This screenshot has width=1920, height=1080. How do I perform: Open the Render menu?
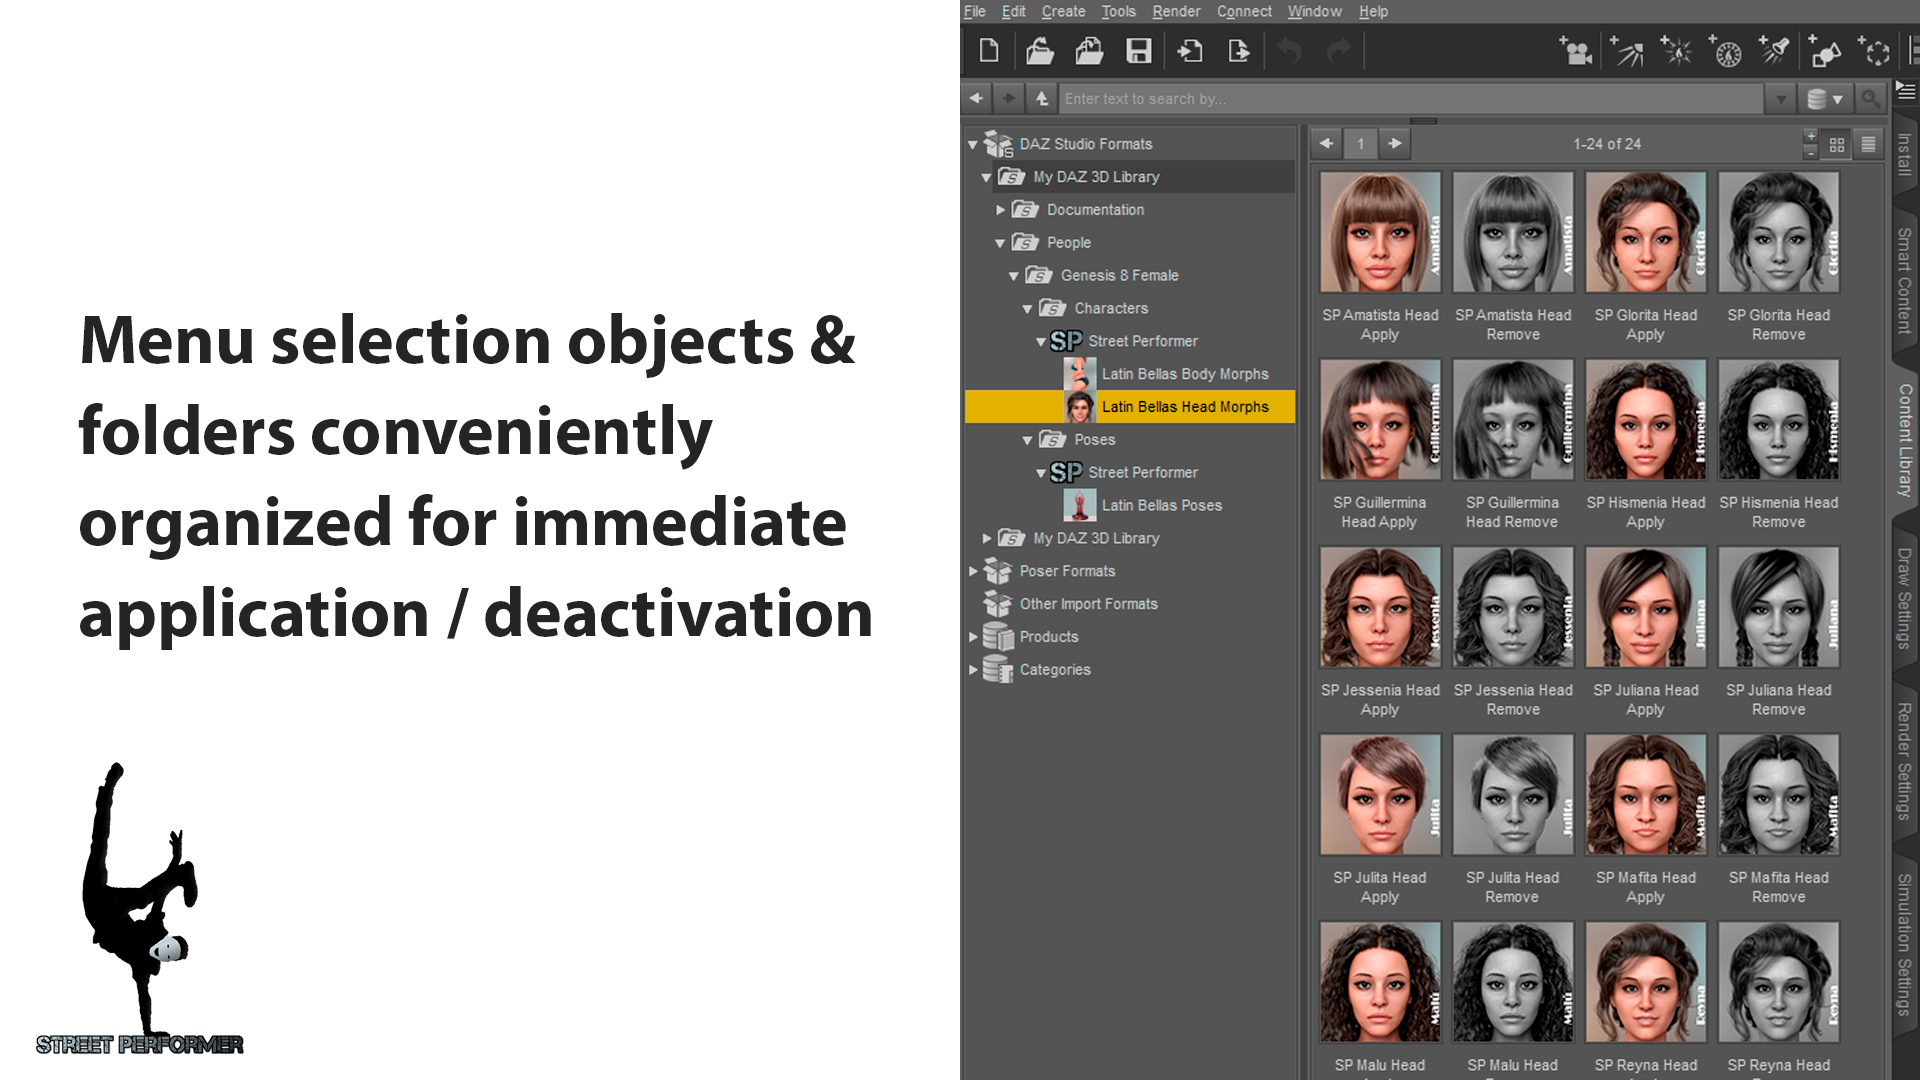pos(1175,11)
